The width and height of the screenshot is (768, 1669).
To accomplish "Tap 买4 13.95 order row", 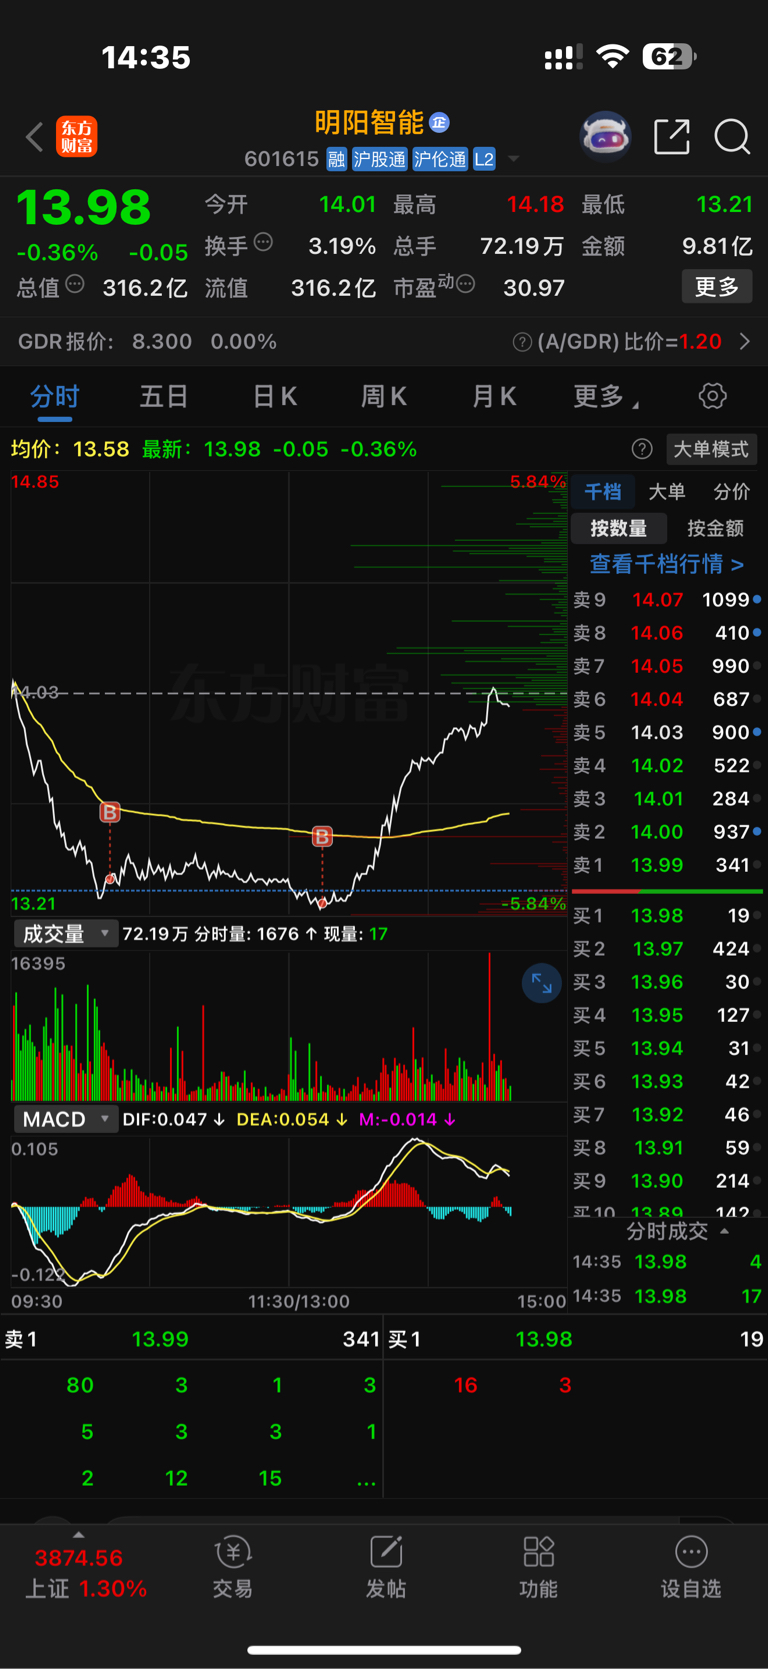I will pyautogui.click(x=667, y=1015).
